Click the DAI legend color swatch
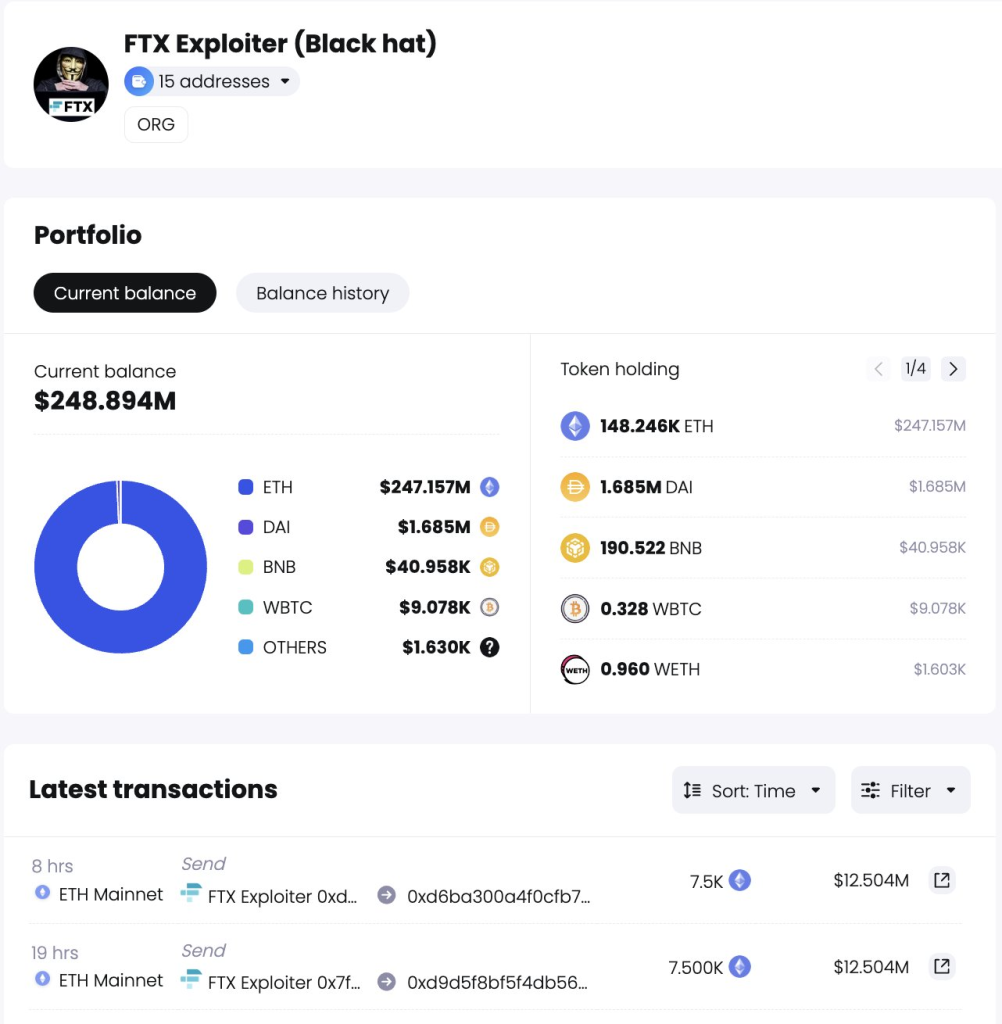The image size is (1002, 1024). [246, 527]
